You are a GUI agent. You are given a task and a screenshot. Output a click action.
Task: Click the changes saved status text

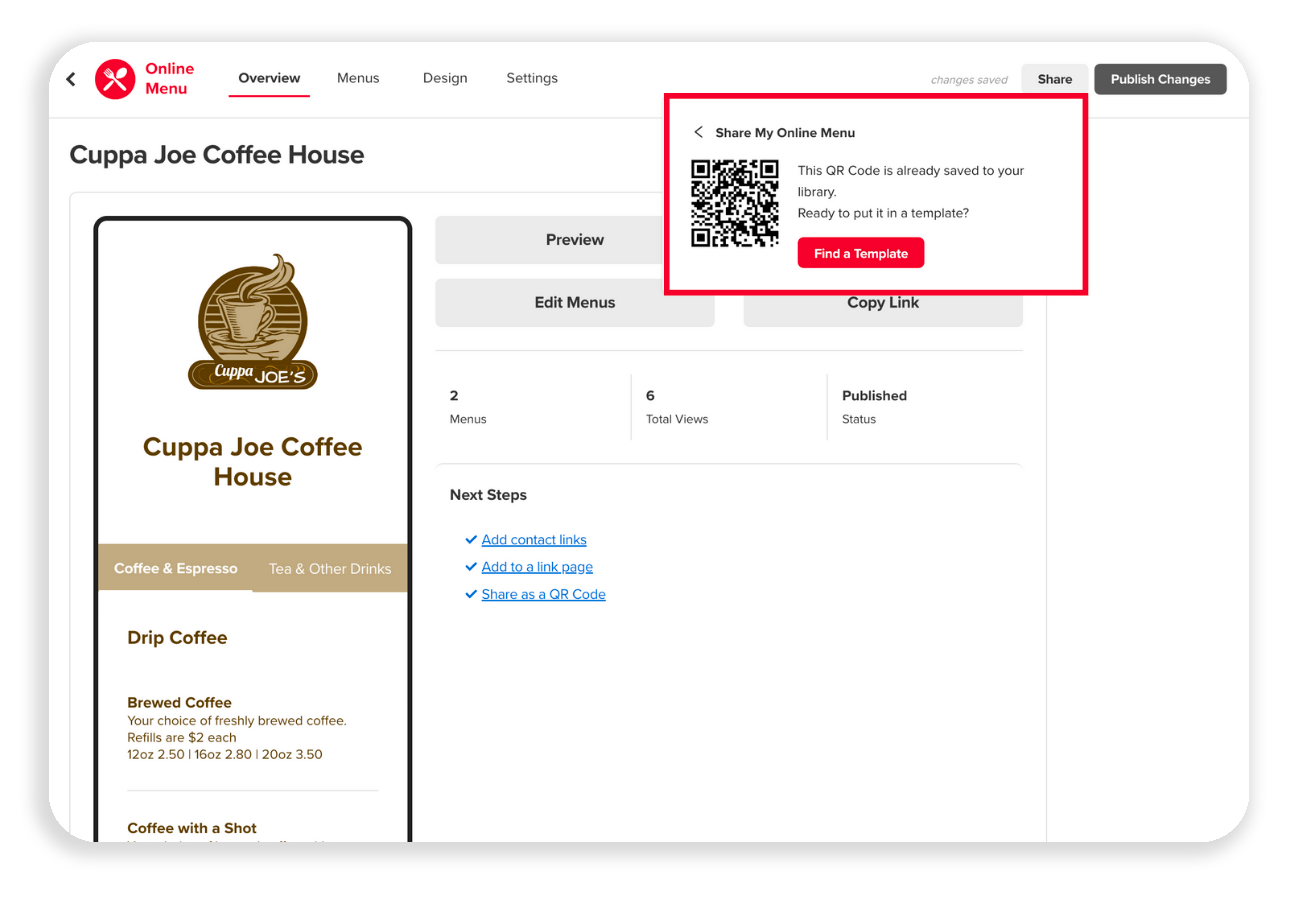(969, 80)
